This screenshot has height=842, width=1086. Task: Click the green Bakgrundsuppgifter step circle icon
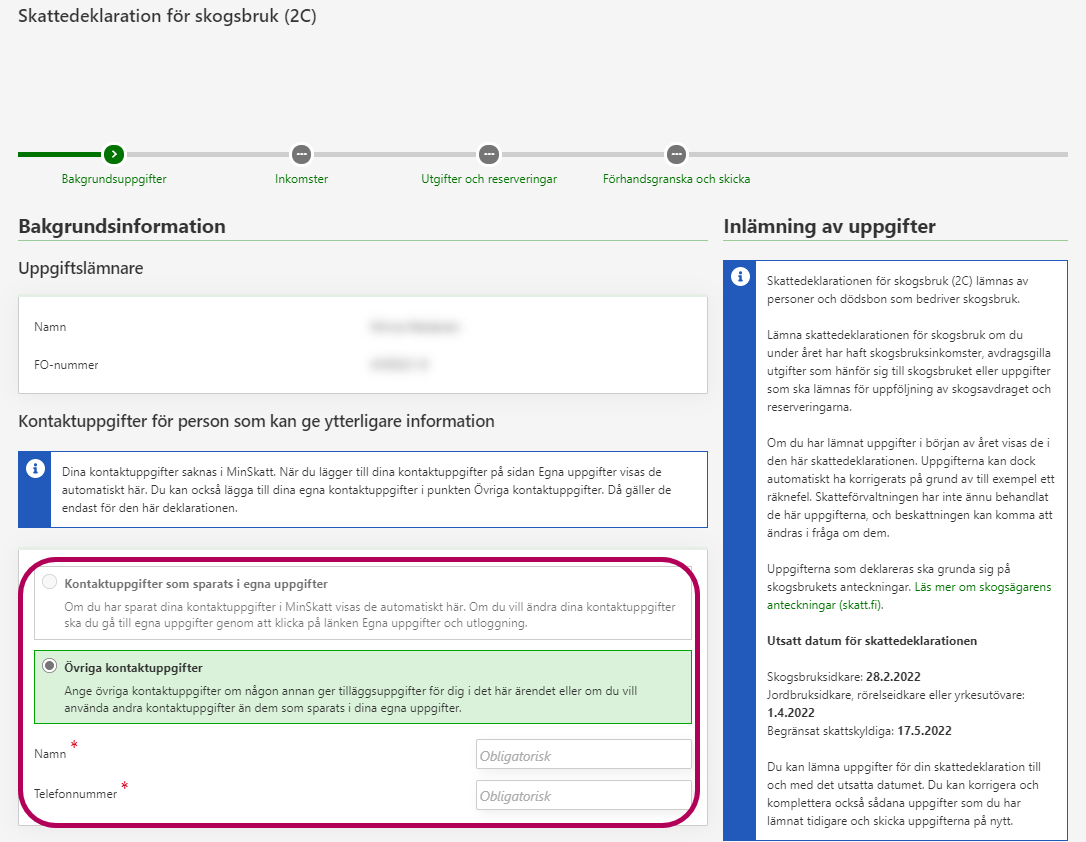pyautogui.click(x=114, y=154)
